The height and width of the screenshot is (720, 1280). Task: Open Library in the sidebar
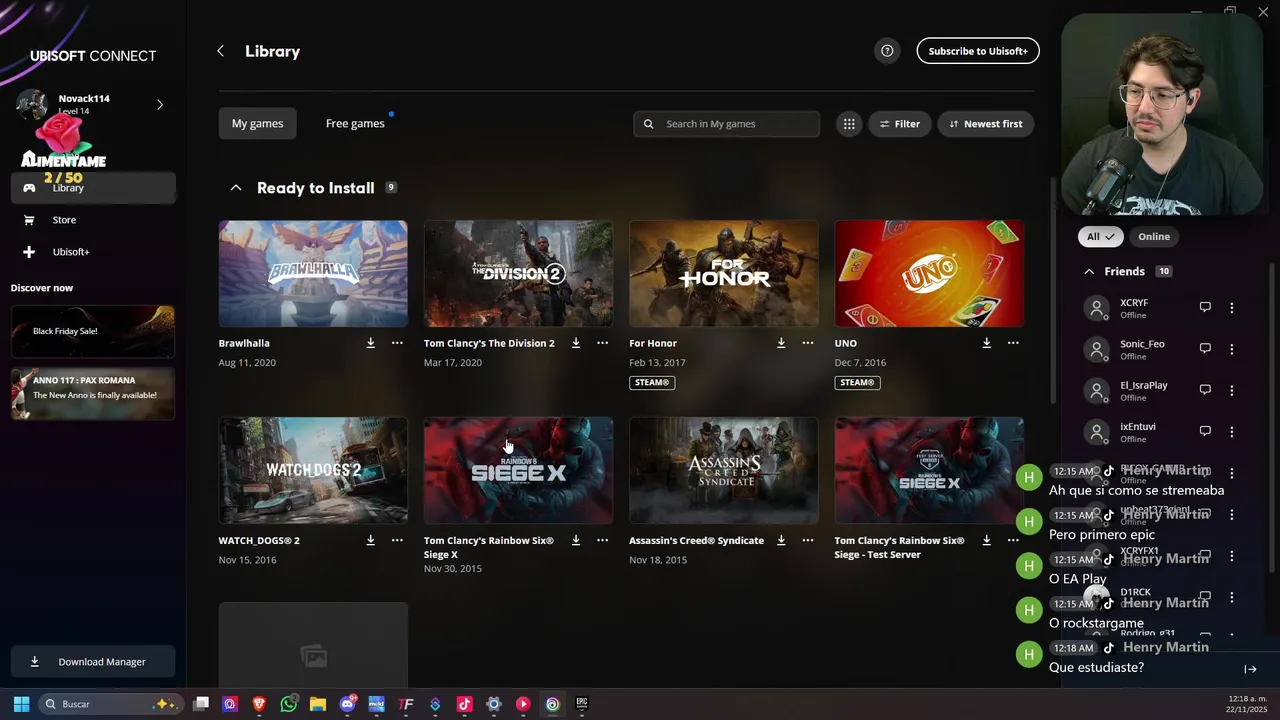[93, 188]
